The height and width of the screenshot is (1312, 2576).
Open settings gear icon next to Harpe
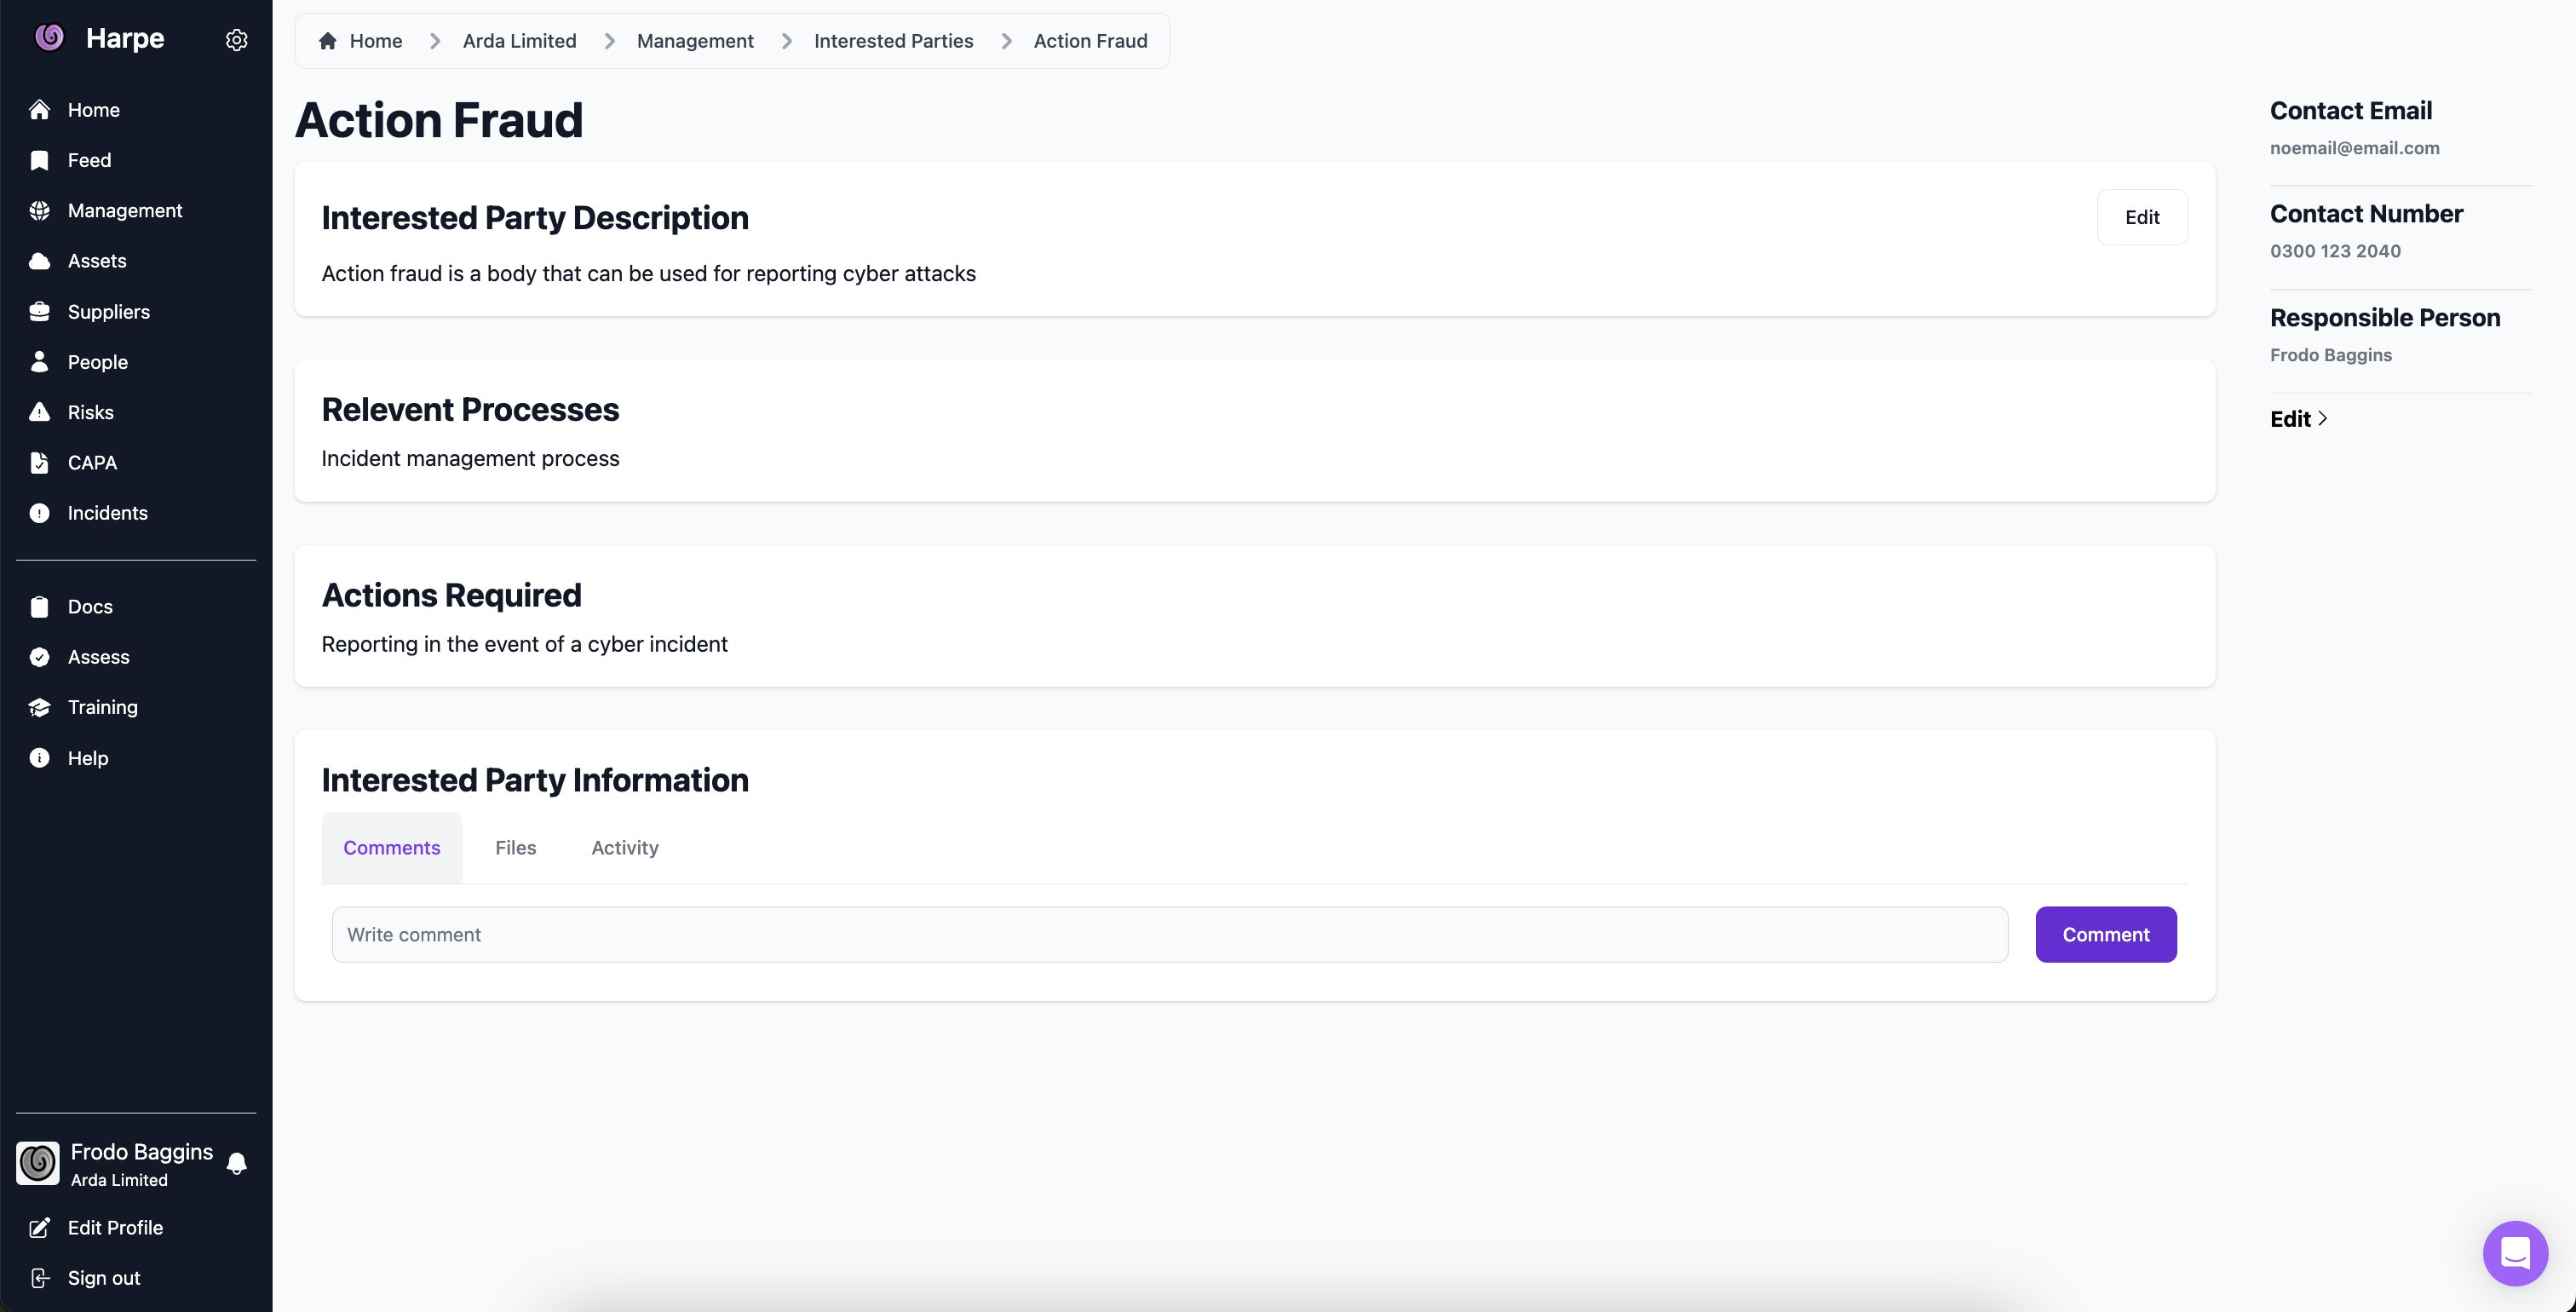point(236,40)
